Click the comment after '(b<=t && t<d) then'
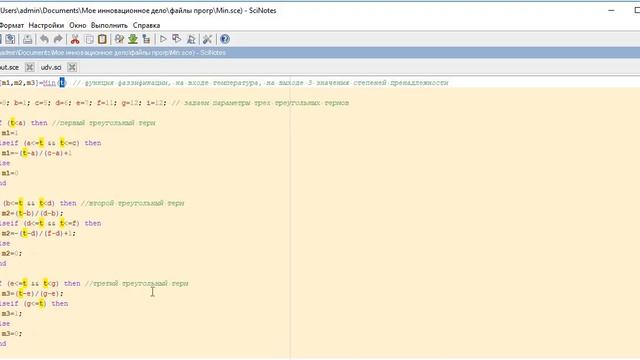Viewport: 640px width, 360px height. coord(132,203)
